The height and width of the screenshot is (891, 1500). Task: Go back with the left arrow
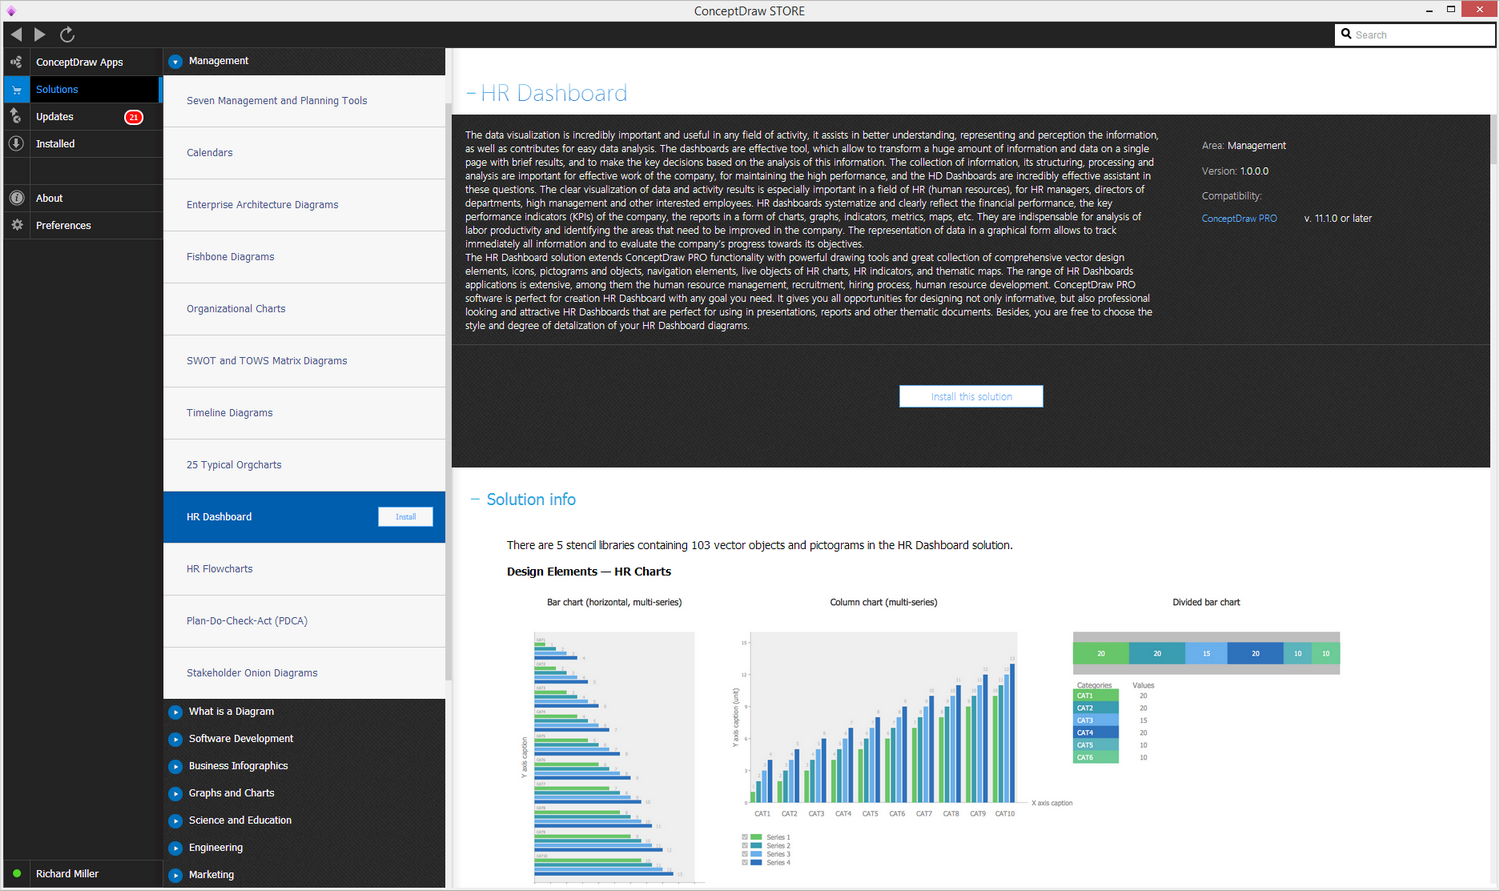point(16,34)
